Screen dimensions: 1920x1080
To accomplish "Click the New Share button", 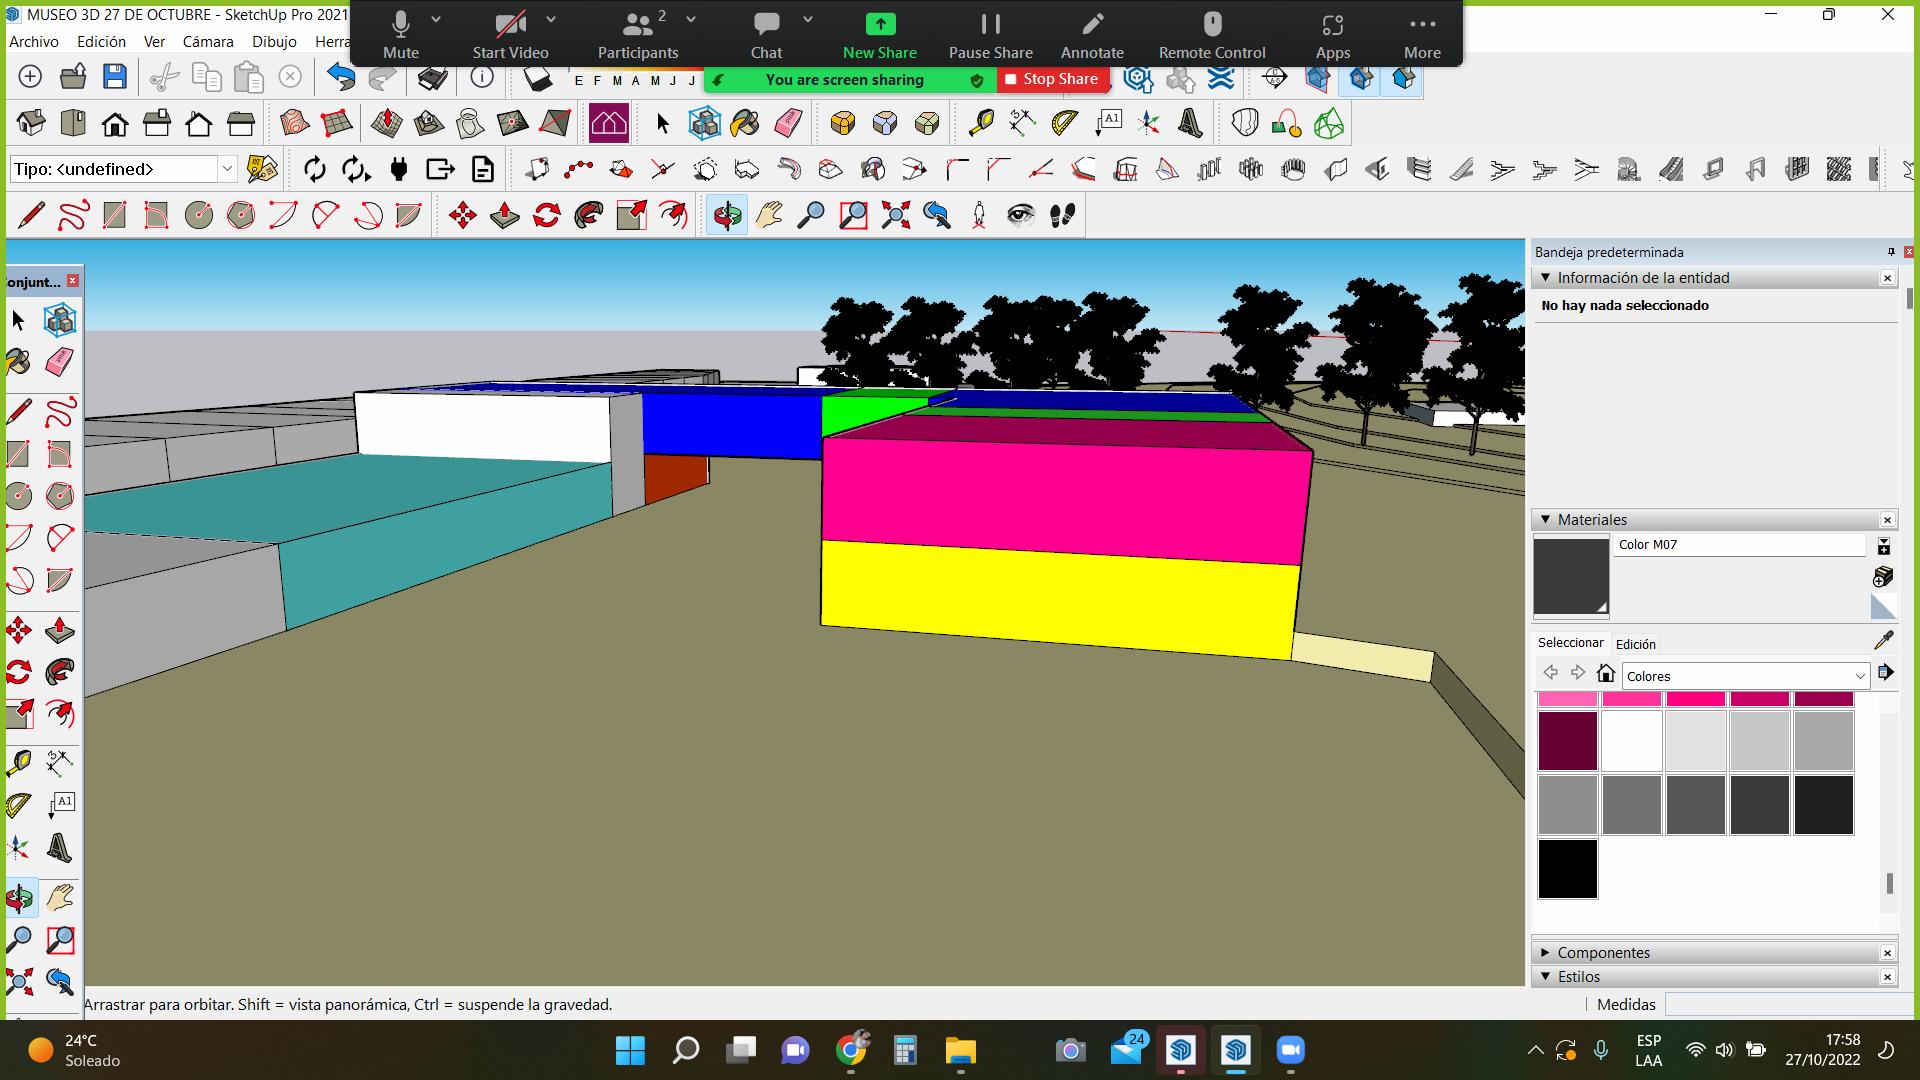I will point(879,35).
